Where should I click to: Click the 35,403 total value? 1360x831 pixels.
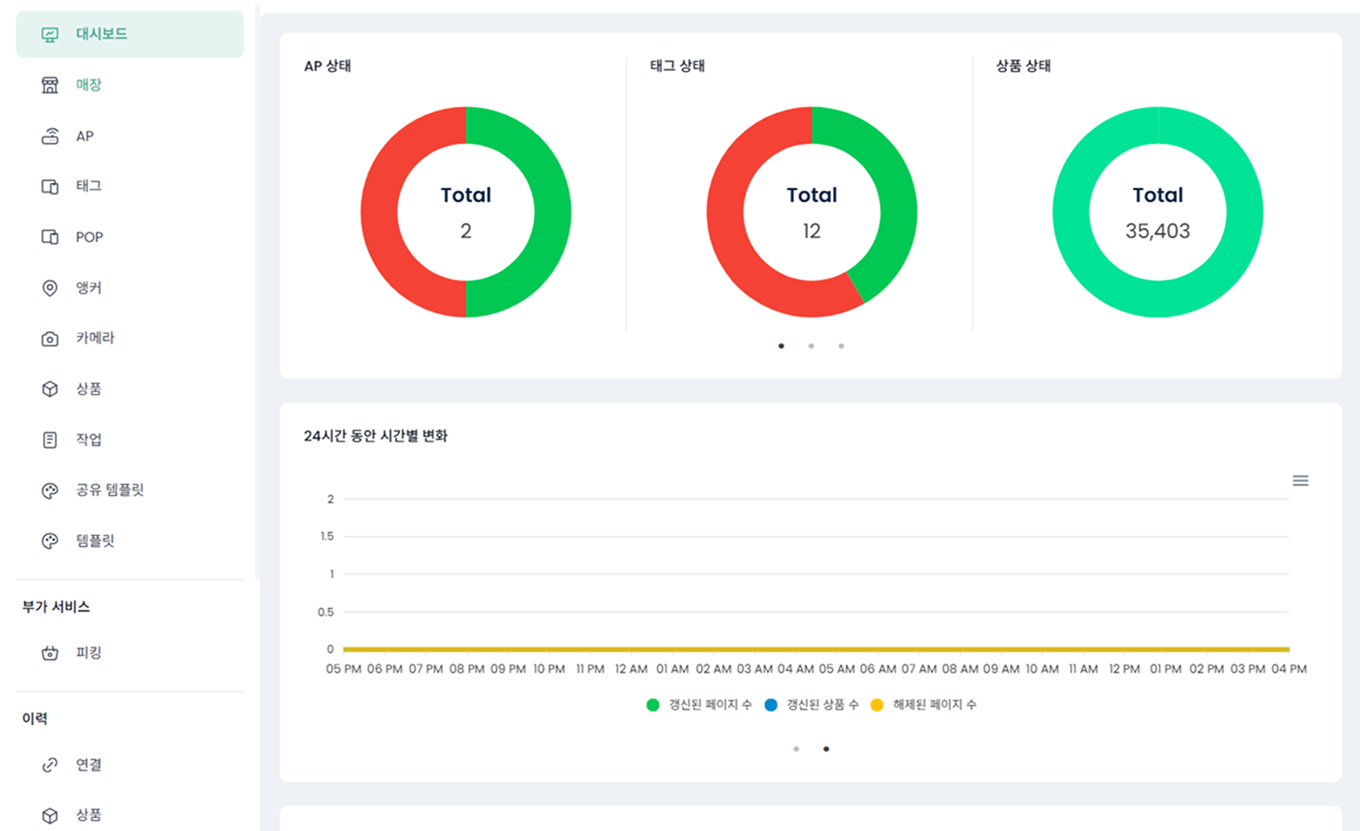(x=1158, y=231)
